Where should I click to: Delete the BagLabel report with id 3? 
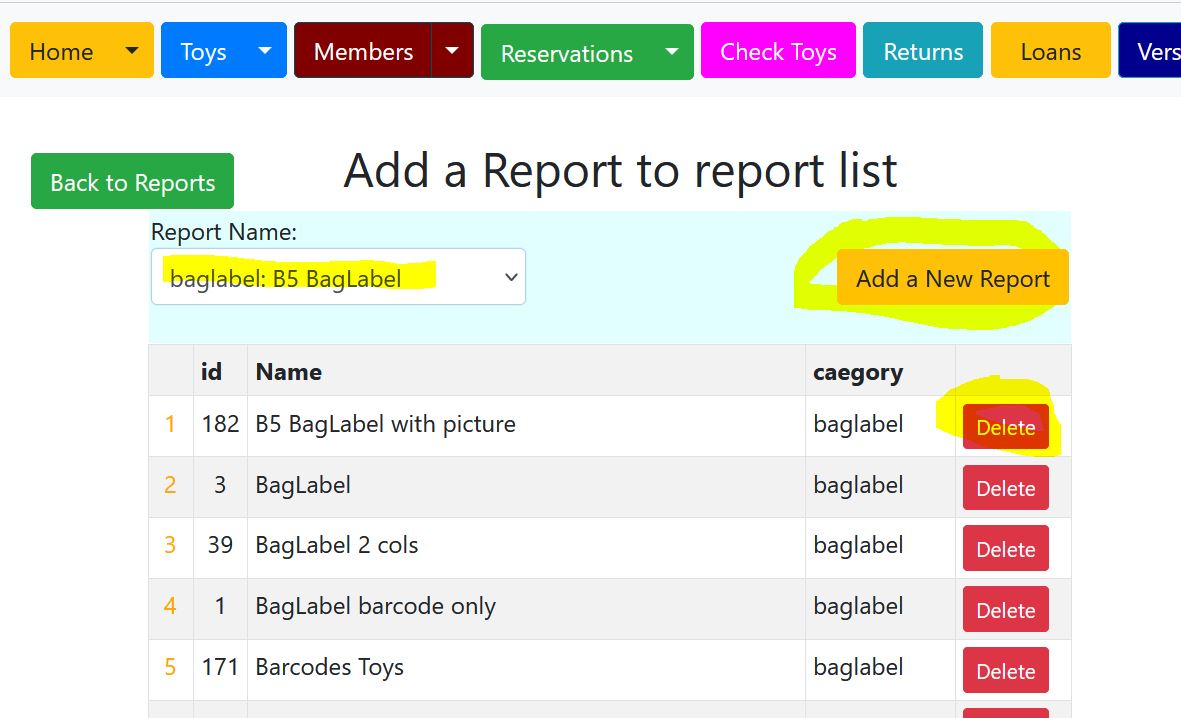(x=1005, y=488)
